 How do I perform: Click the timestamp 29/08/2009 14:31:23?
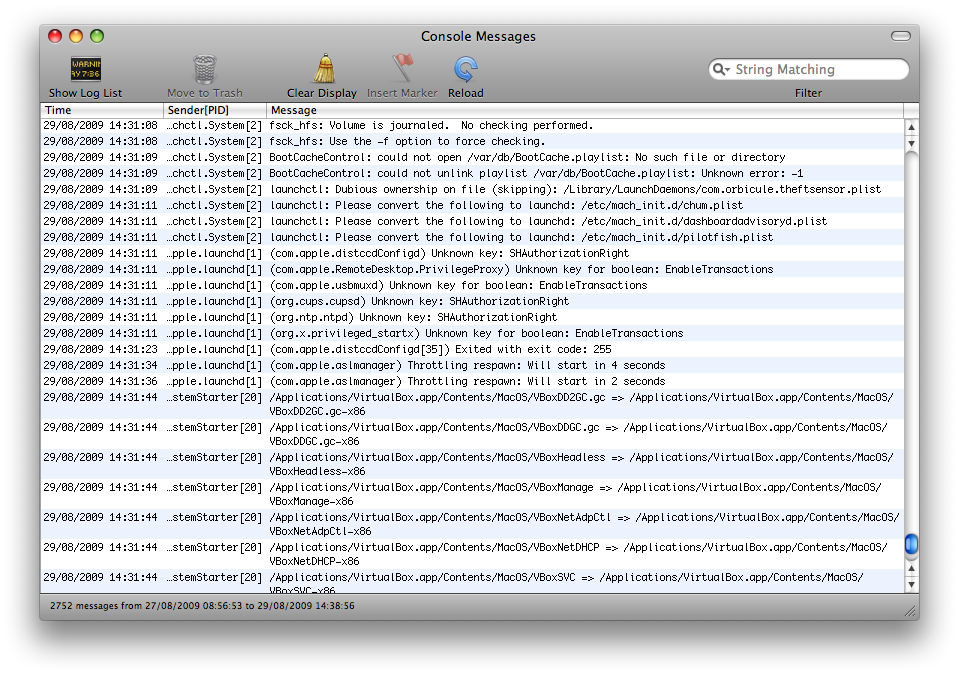pos(100,349)
